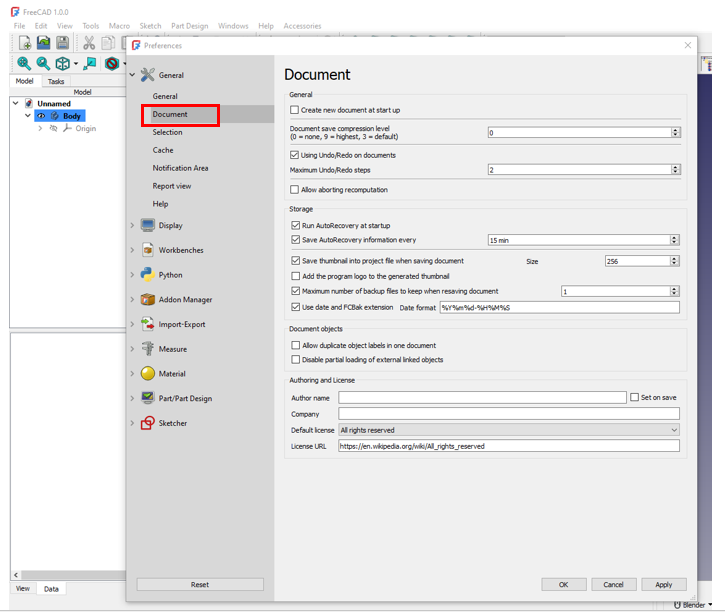Click the Fit all magnifier icon

[24, 64]
